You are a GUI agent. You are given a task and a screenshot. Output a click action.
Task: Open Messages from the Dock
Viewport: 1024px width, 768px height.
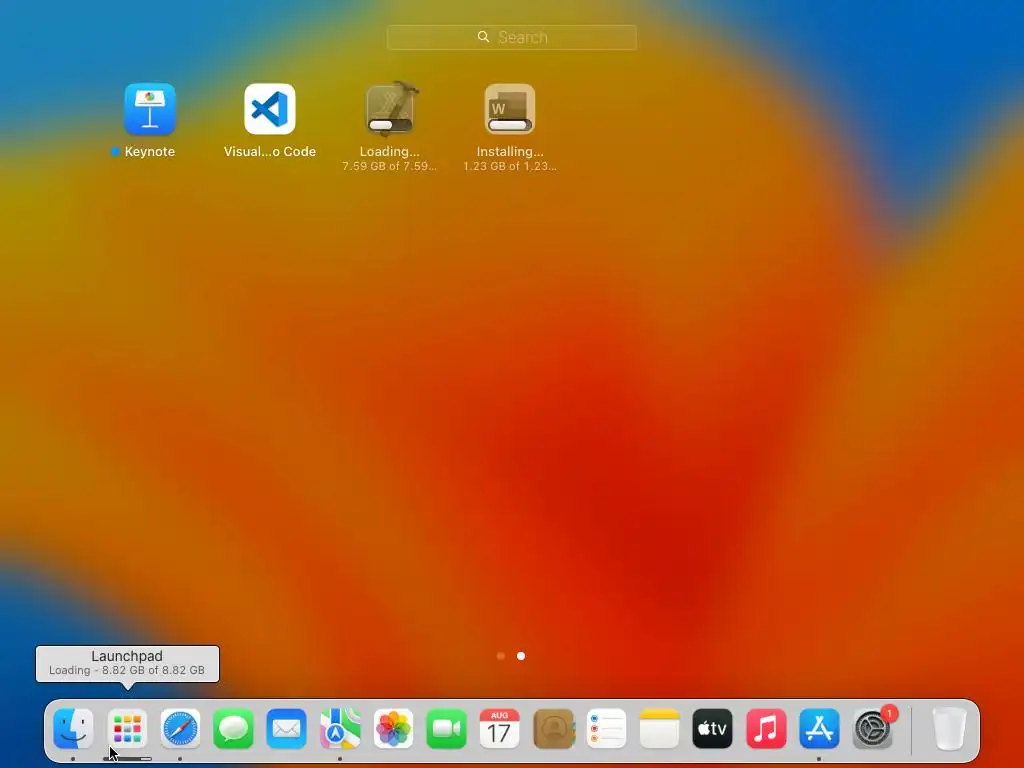[x=233, y=729]
